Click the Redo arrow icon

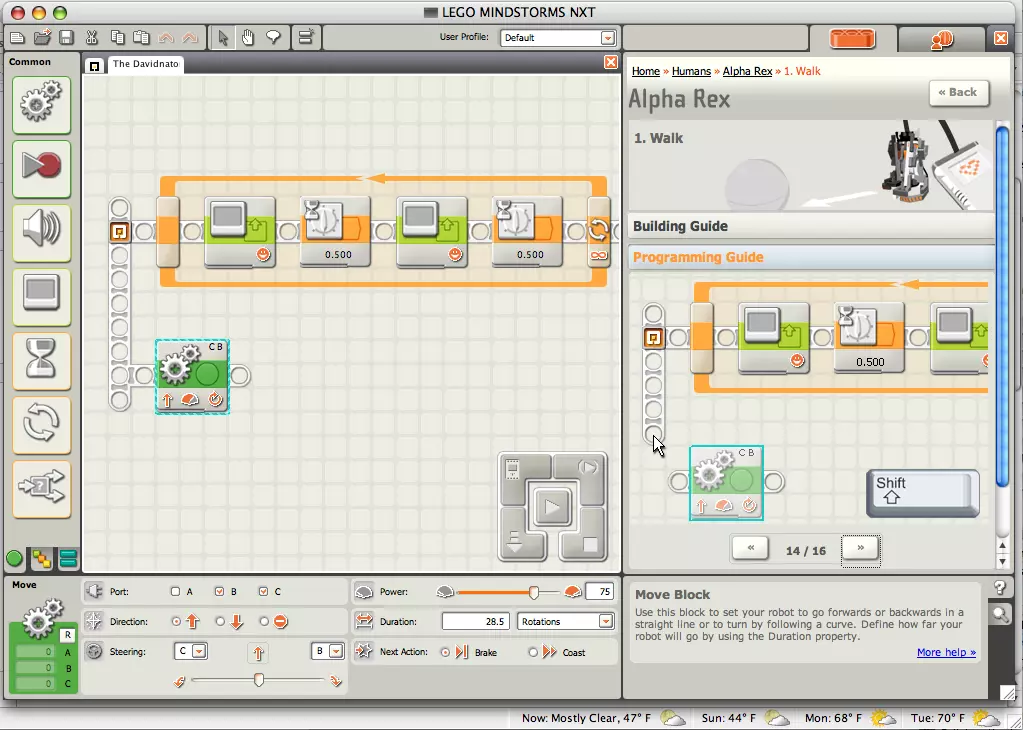point(190,38)
